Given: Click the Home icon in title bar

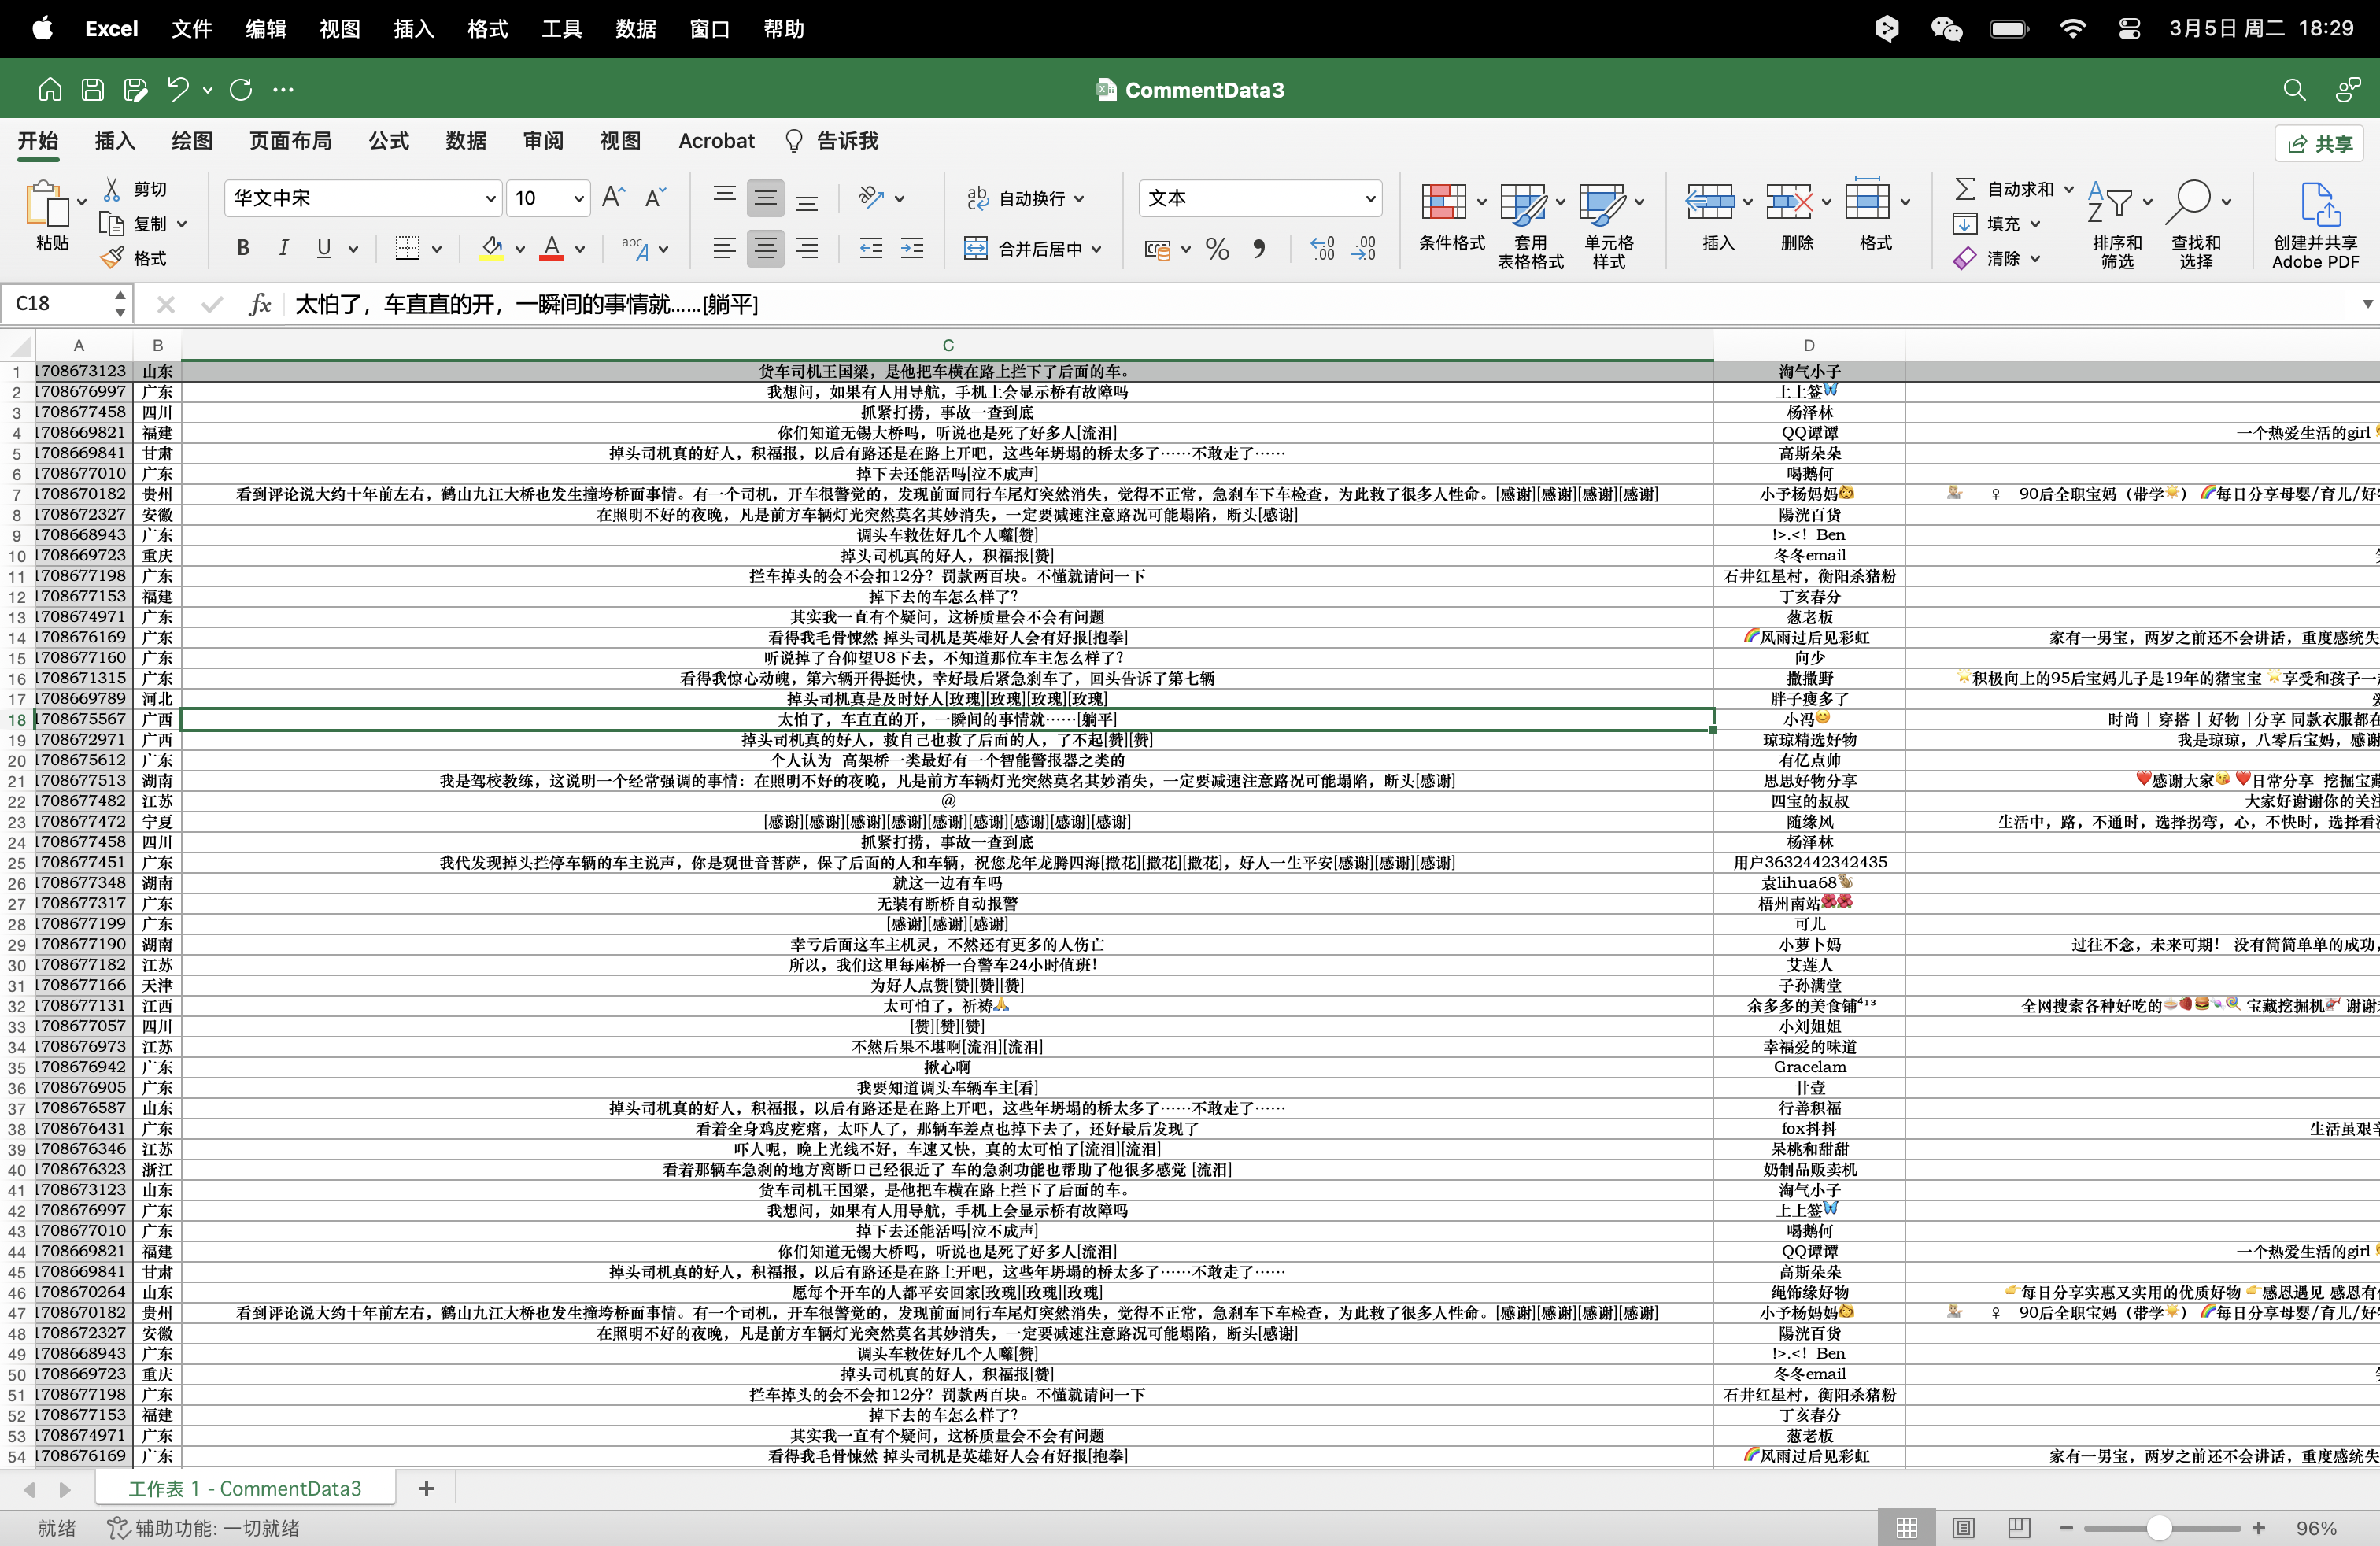Looking at the screenshot, I should (50, 90).
